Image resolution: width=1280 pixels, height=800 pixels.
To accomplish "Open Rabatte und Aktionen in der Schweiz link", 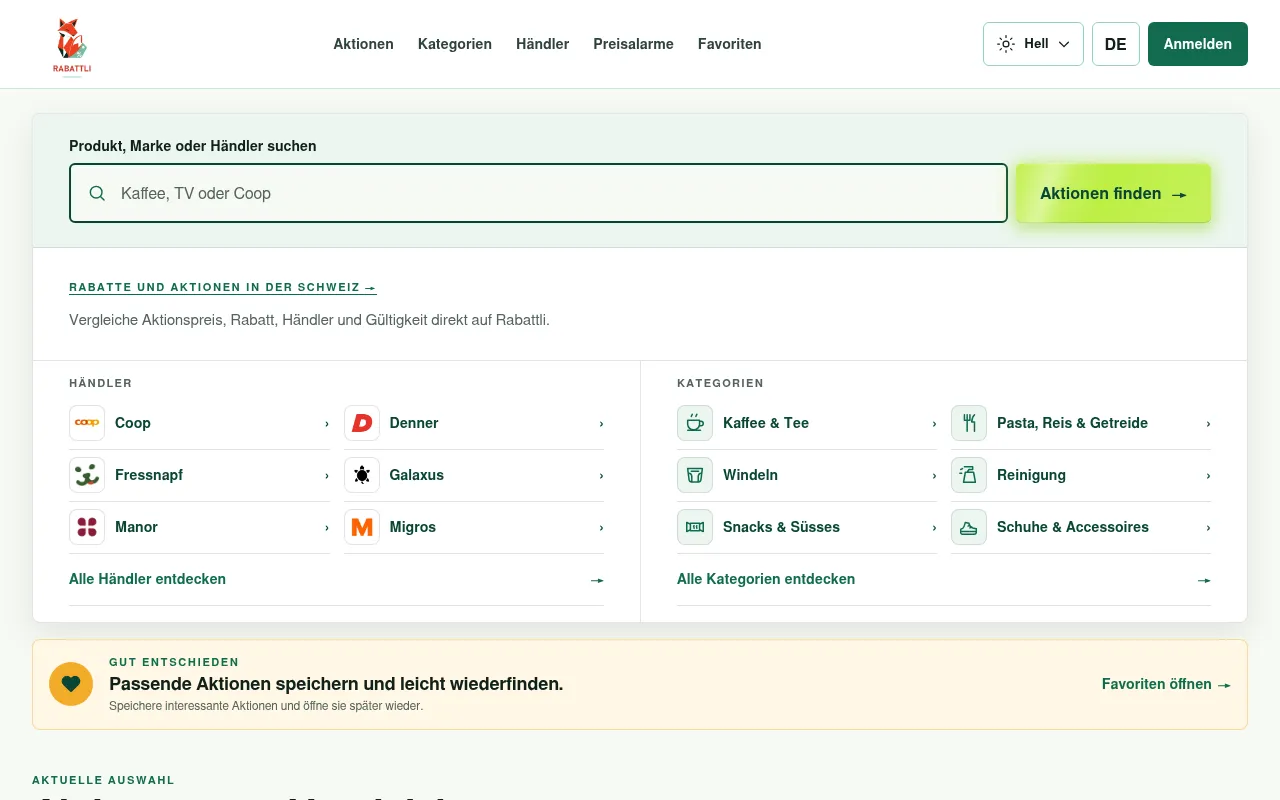I will pyautogui.click(x=223, y=287).
